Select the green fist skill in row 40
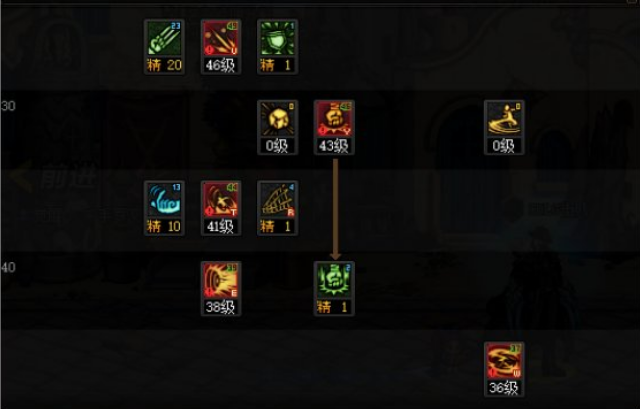Viewport: 640px width, 409px height. pyautogui.click(x=334, y=281)
